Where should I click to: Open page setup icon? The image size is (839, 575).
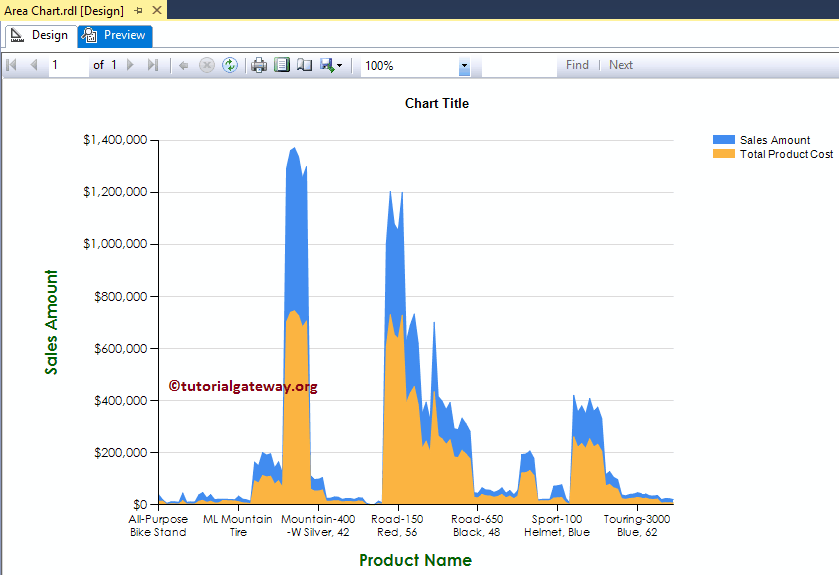pyautogui.click(x=304, y=65)
